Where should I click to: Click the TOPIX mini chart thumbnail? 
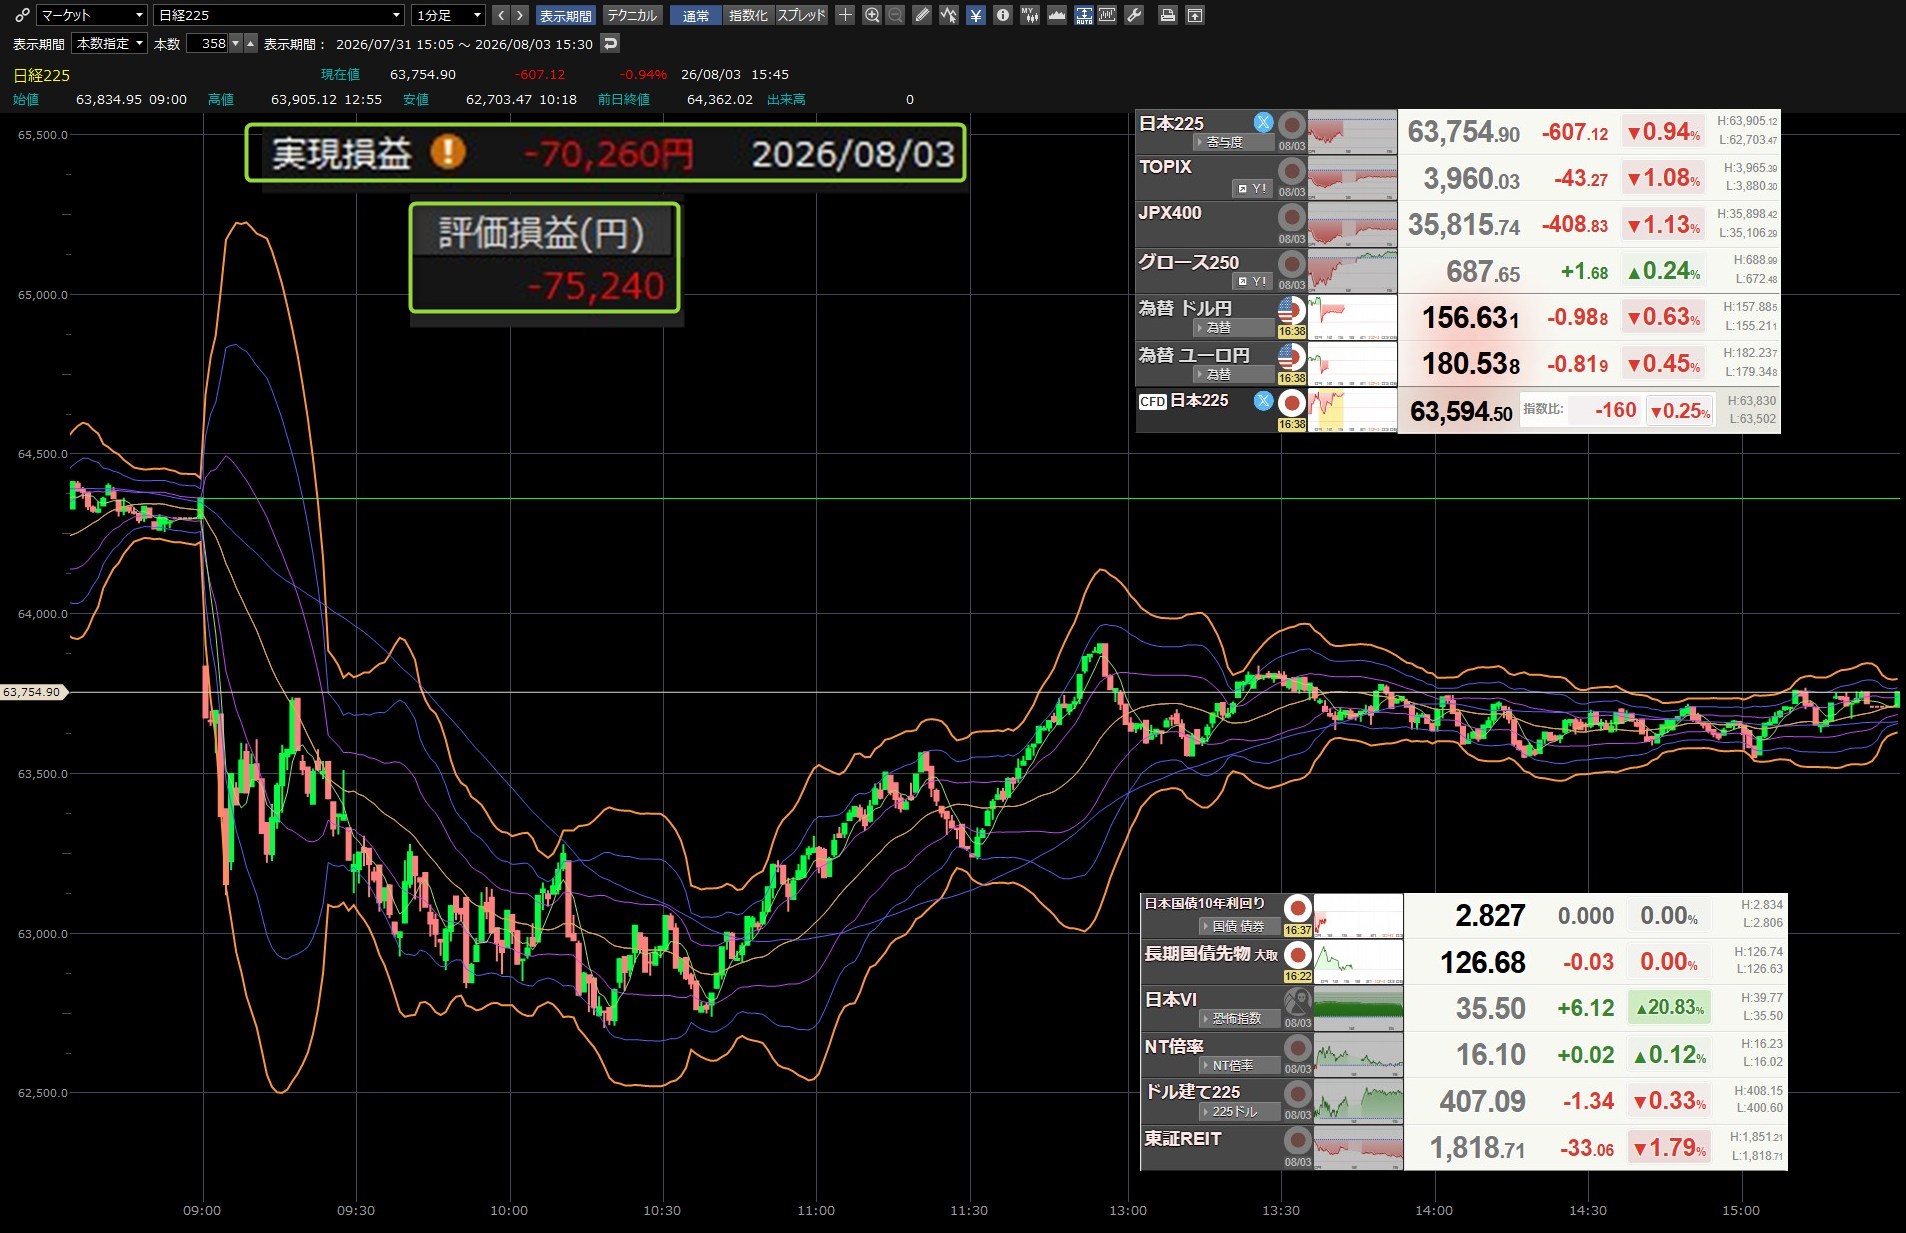(x=1352, y=178)
